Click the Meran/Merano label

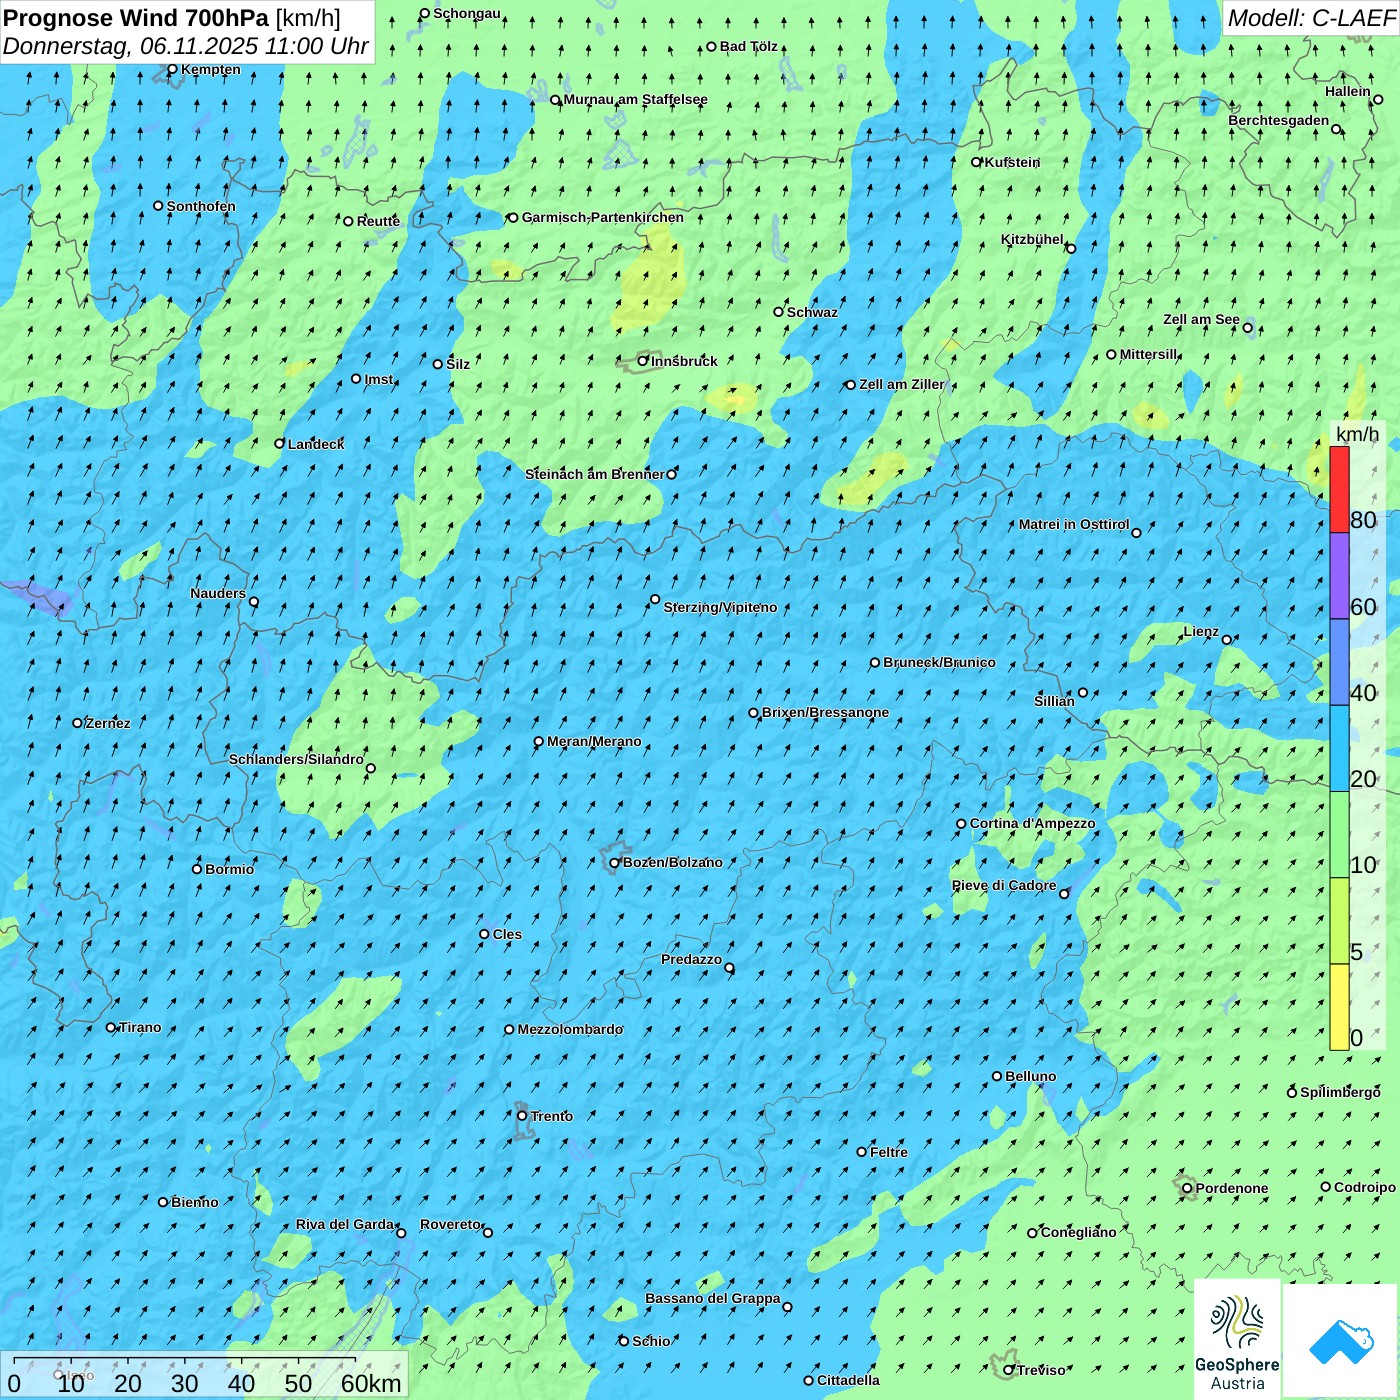[x=594, y=741]
